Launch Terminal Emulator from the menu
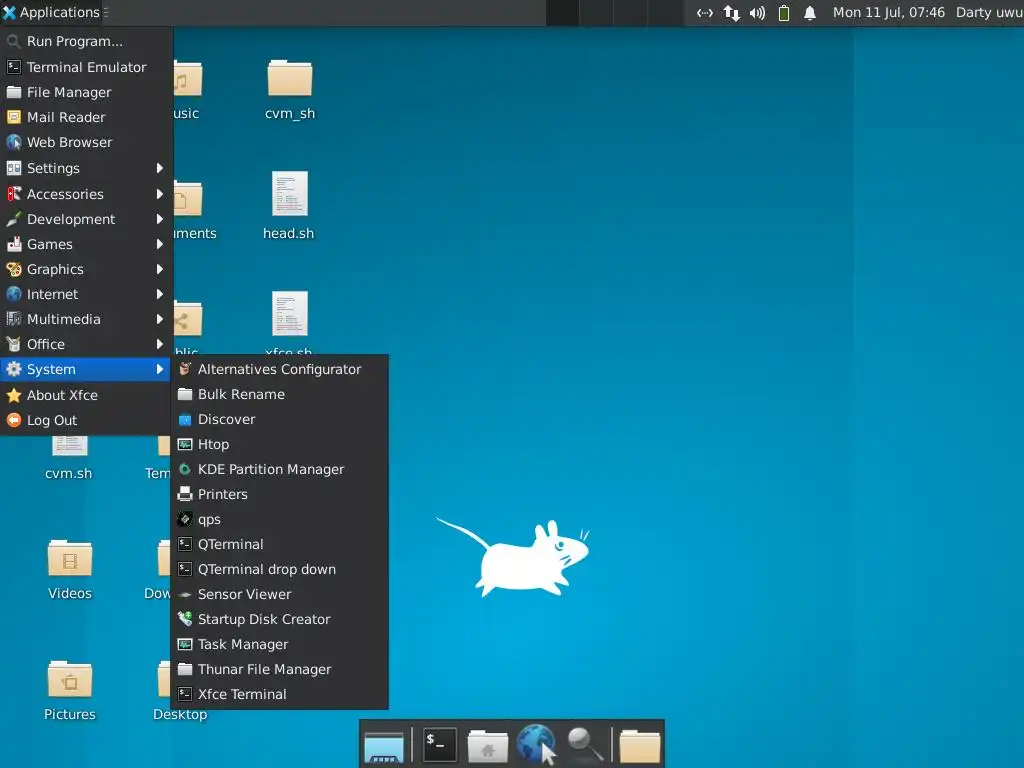Viewport: 1024px width, 768px height. [86, 67]
